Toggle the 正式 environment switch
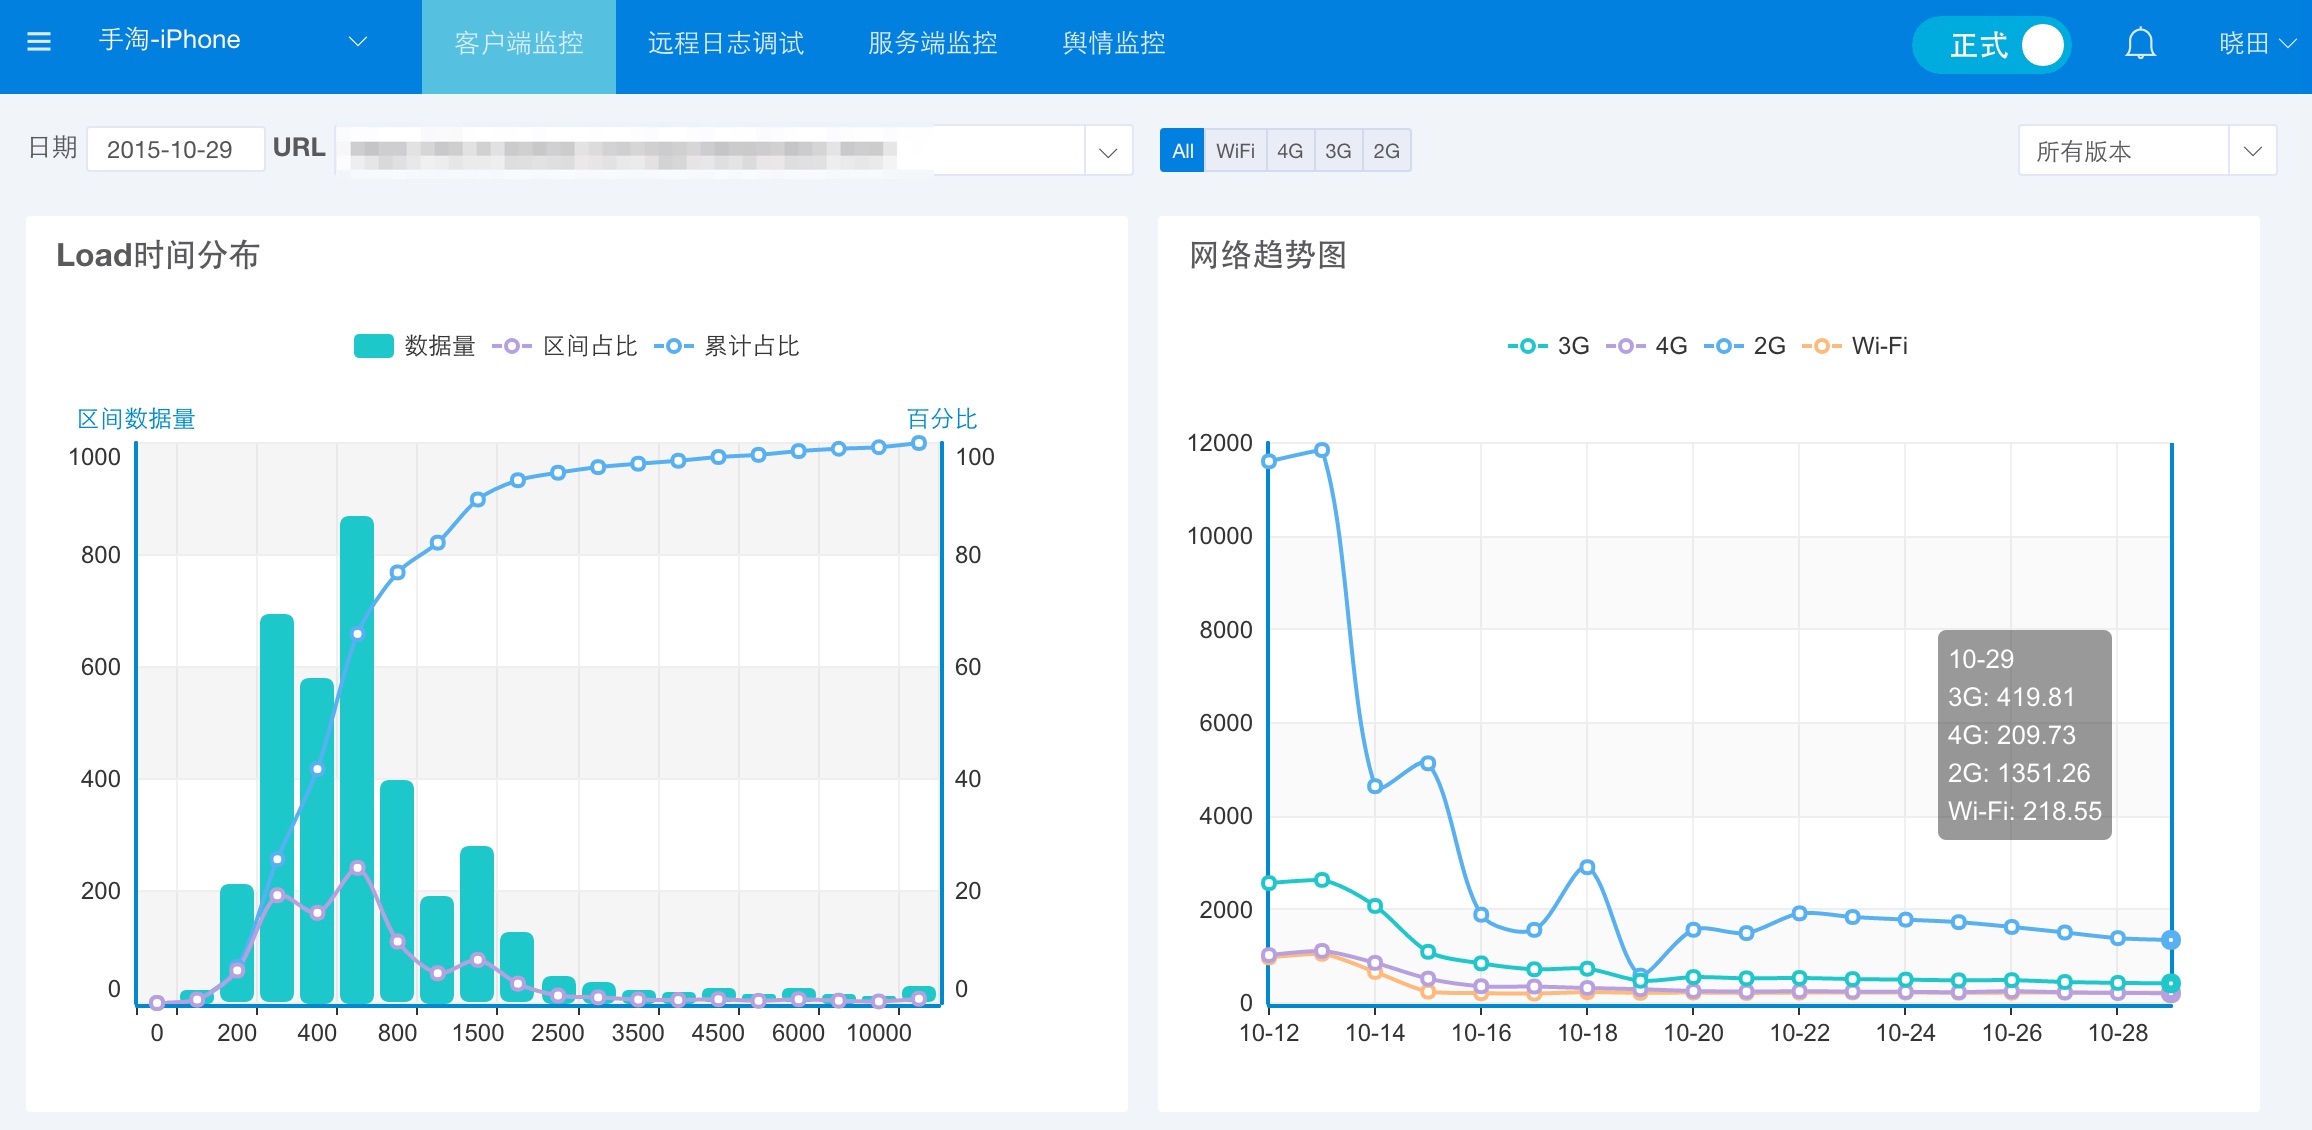Image resolution: width=2312 pixels, height=1130 pixels. 1991,45
